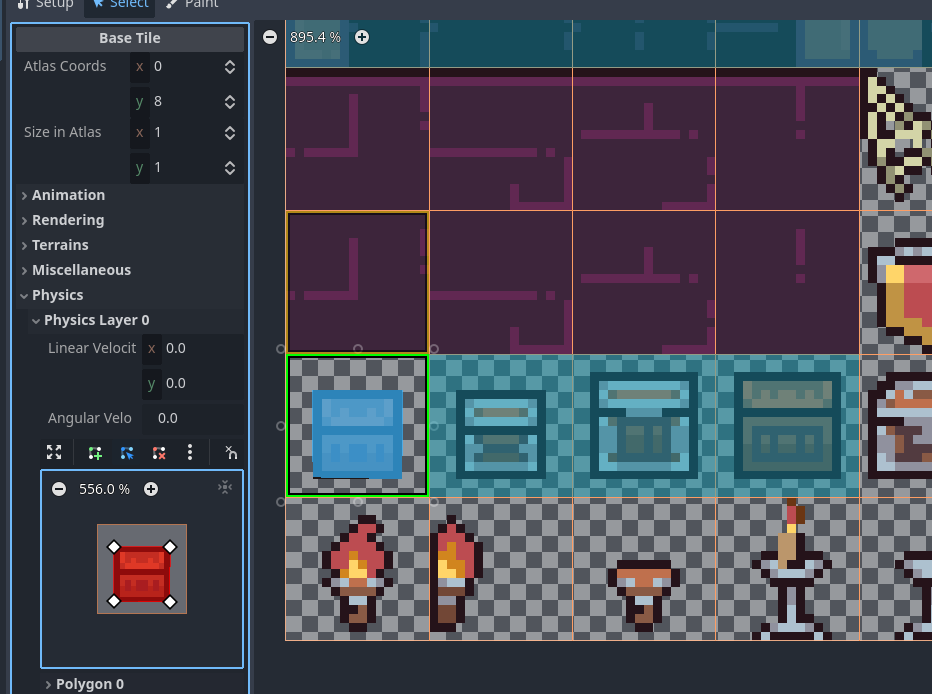The height and width of the screenshot is (694, 932).
Task: Zoom in the polygon preview at 556%
Action: 151,489
